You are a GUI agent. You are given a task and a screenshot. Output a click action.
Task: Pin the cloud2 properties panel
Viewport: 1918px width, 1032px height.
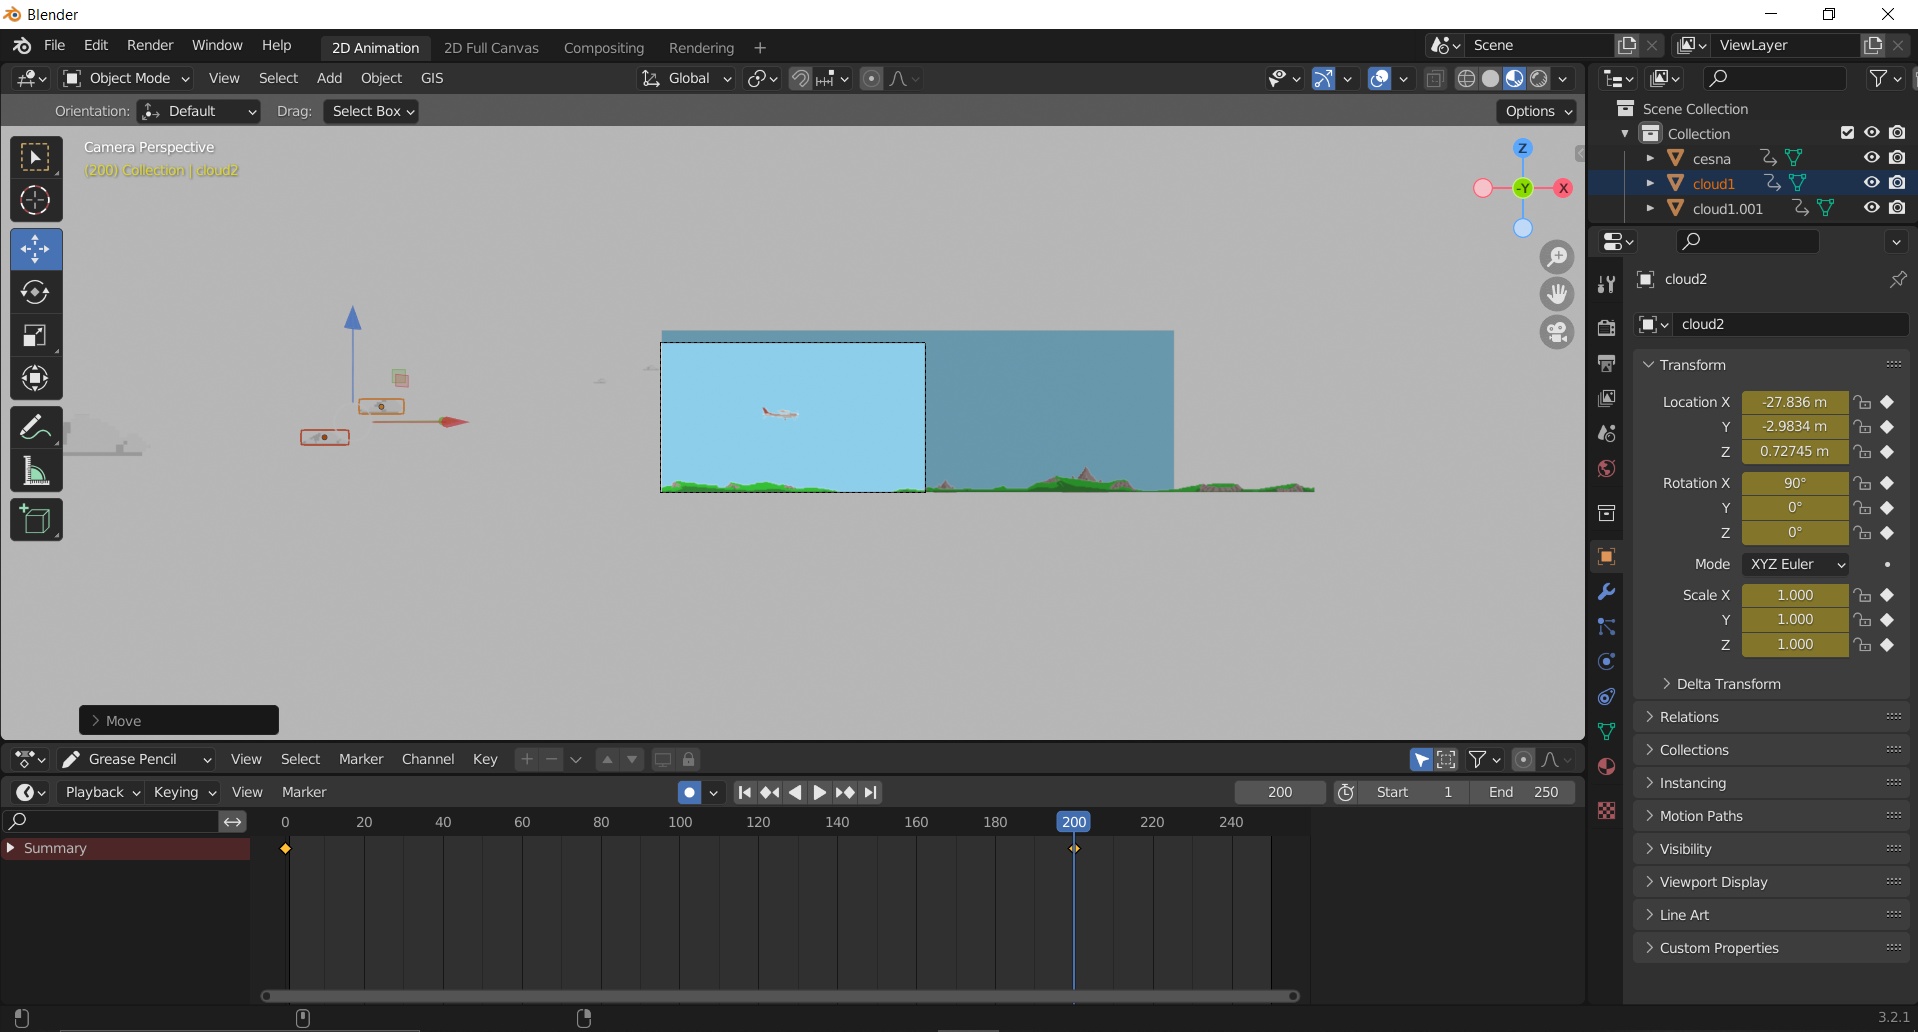tap(1897, 279)
